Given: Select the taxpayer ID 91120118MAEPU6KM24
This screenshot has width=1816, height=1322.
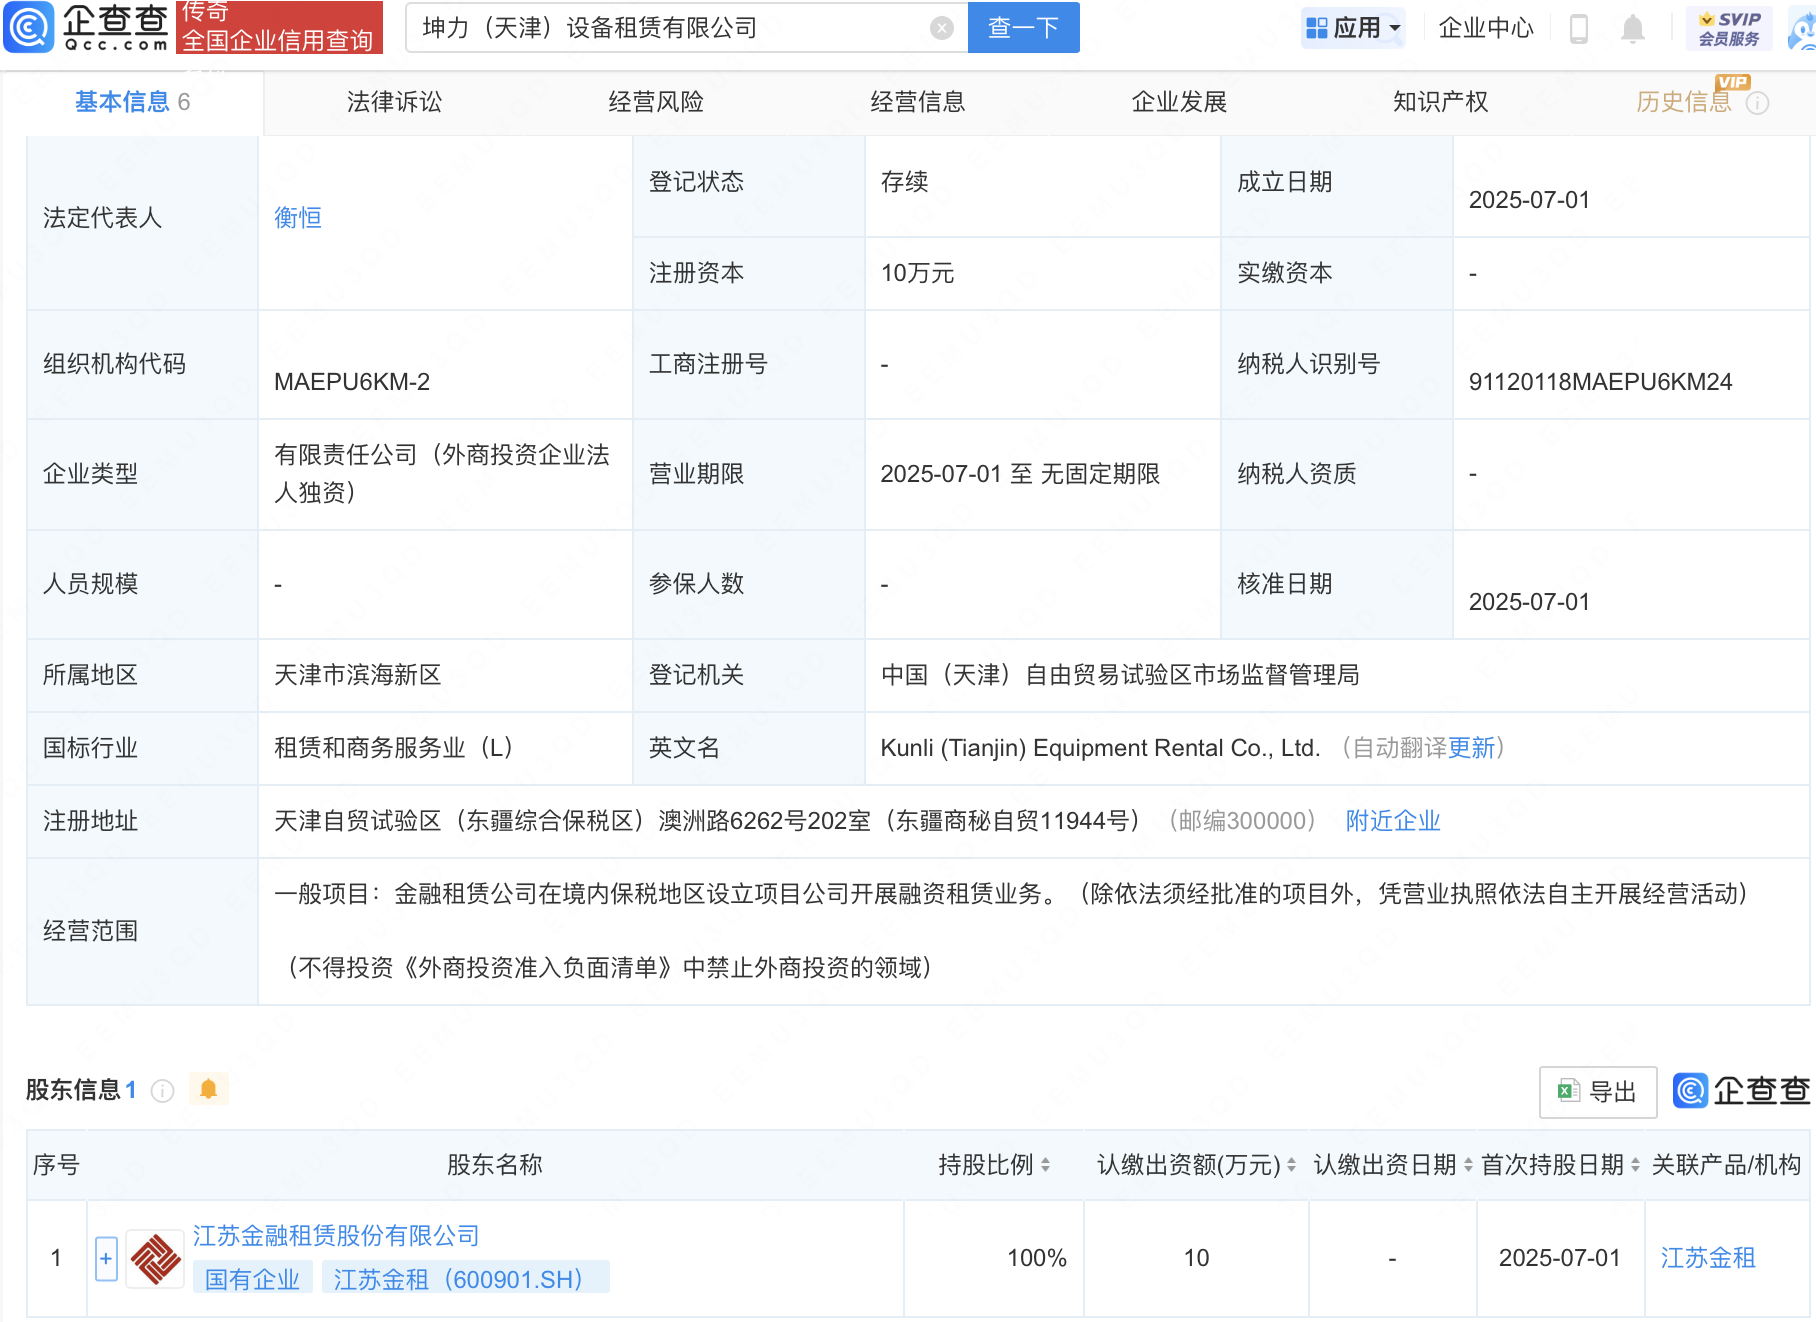Looking at the screenshot, I should 1600,382.
